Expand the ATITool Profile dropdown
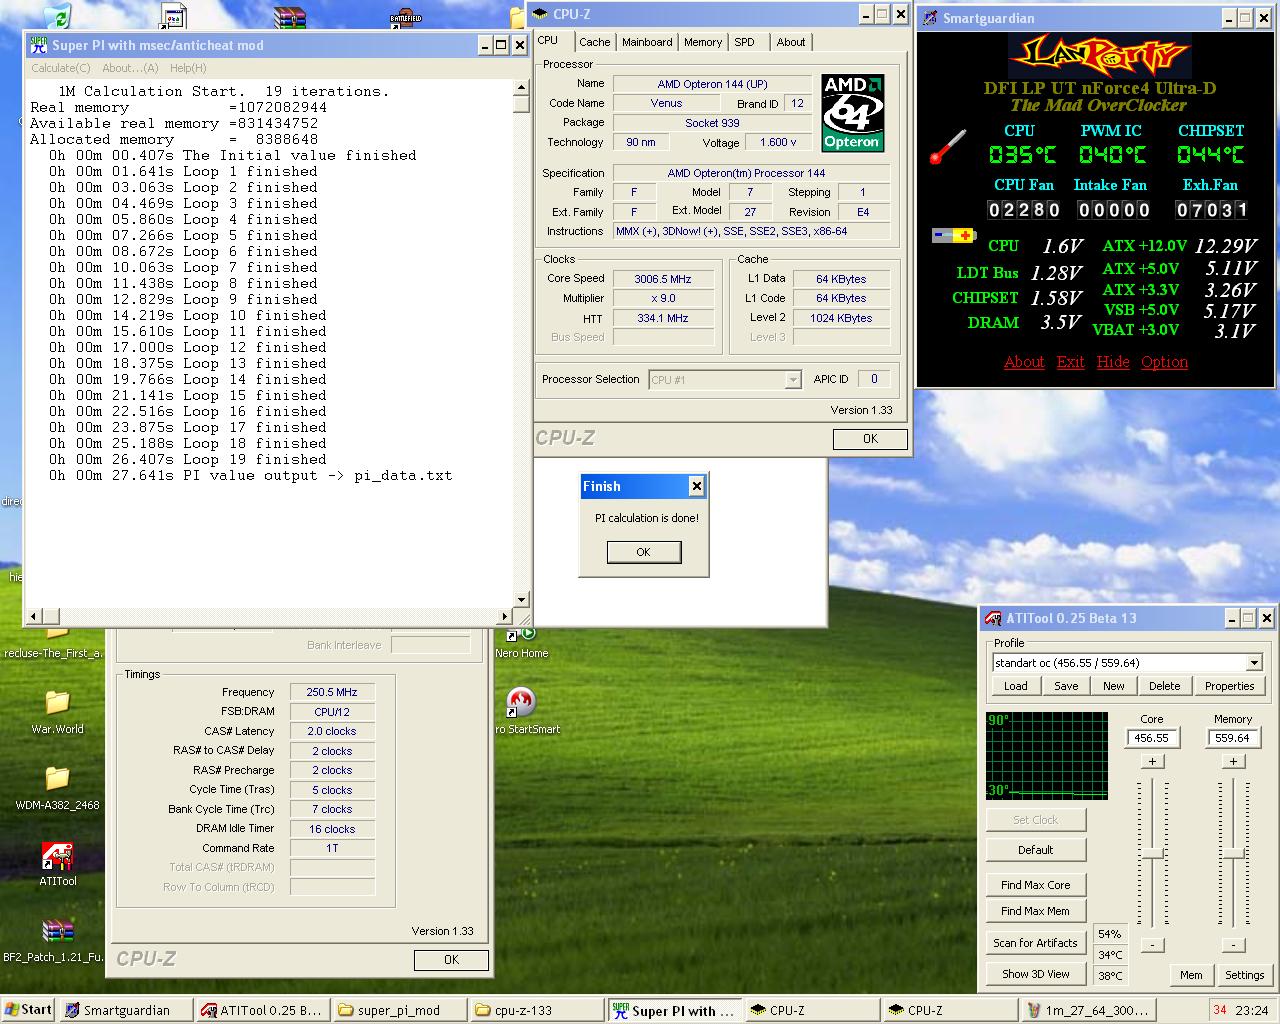 (x=1254, y=663)
